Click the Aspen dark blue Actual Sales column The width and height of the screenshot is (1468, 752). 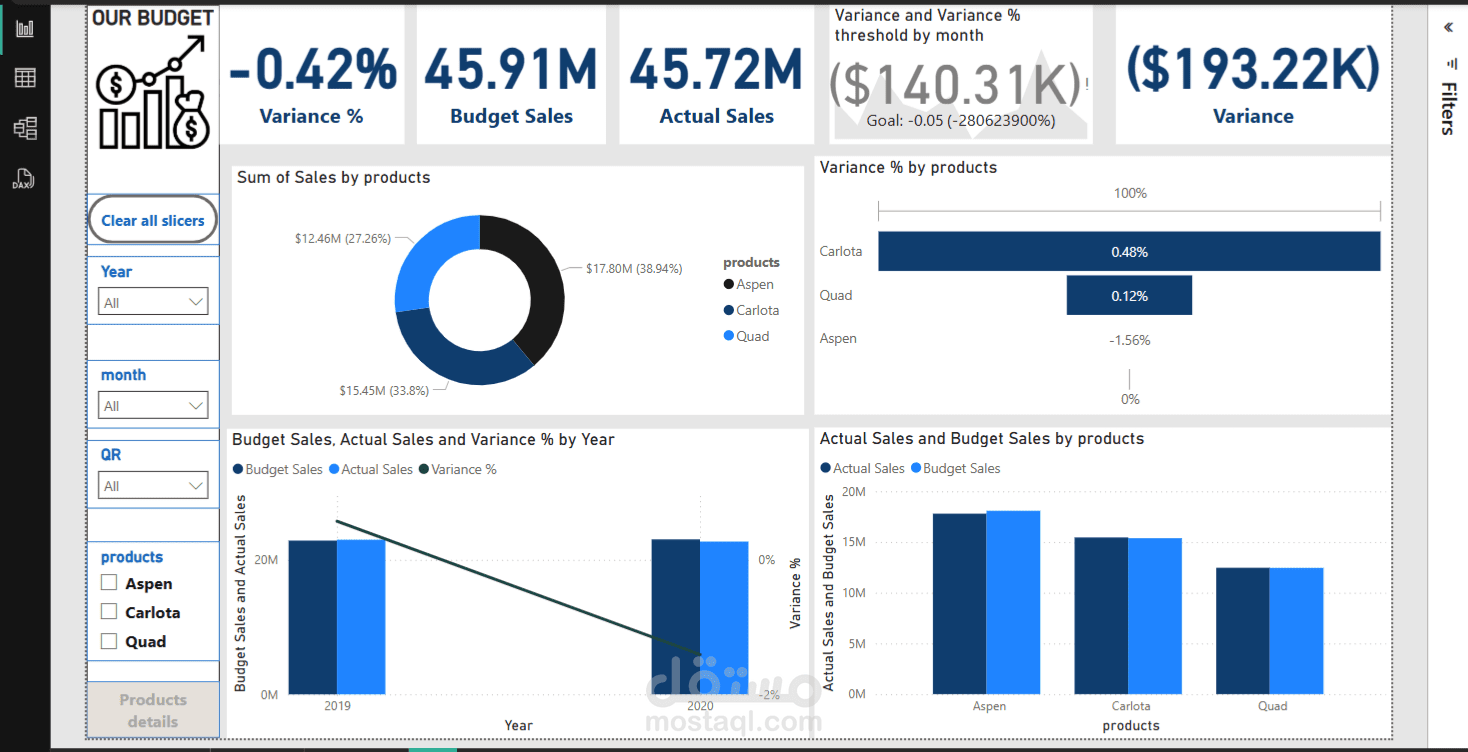pyautogui.click(x=959, y=604)
